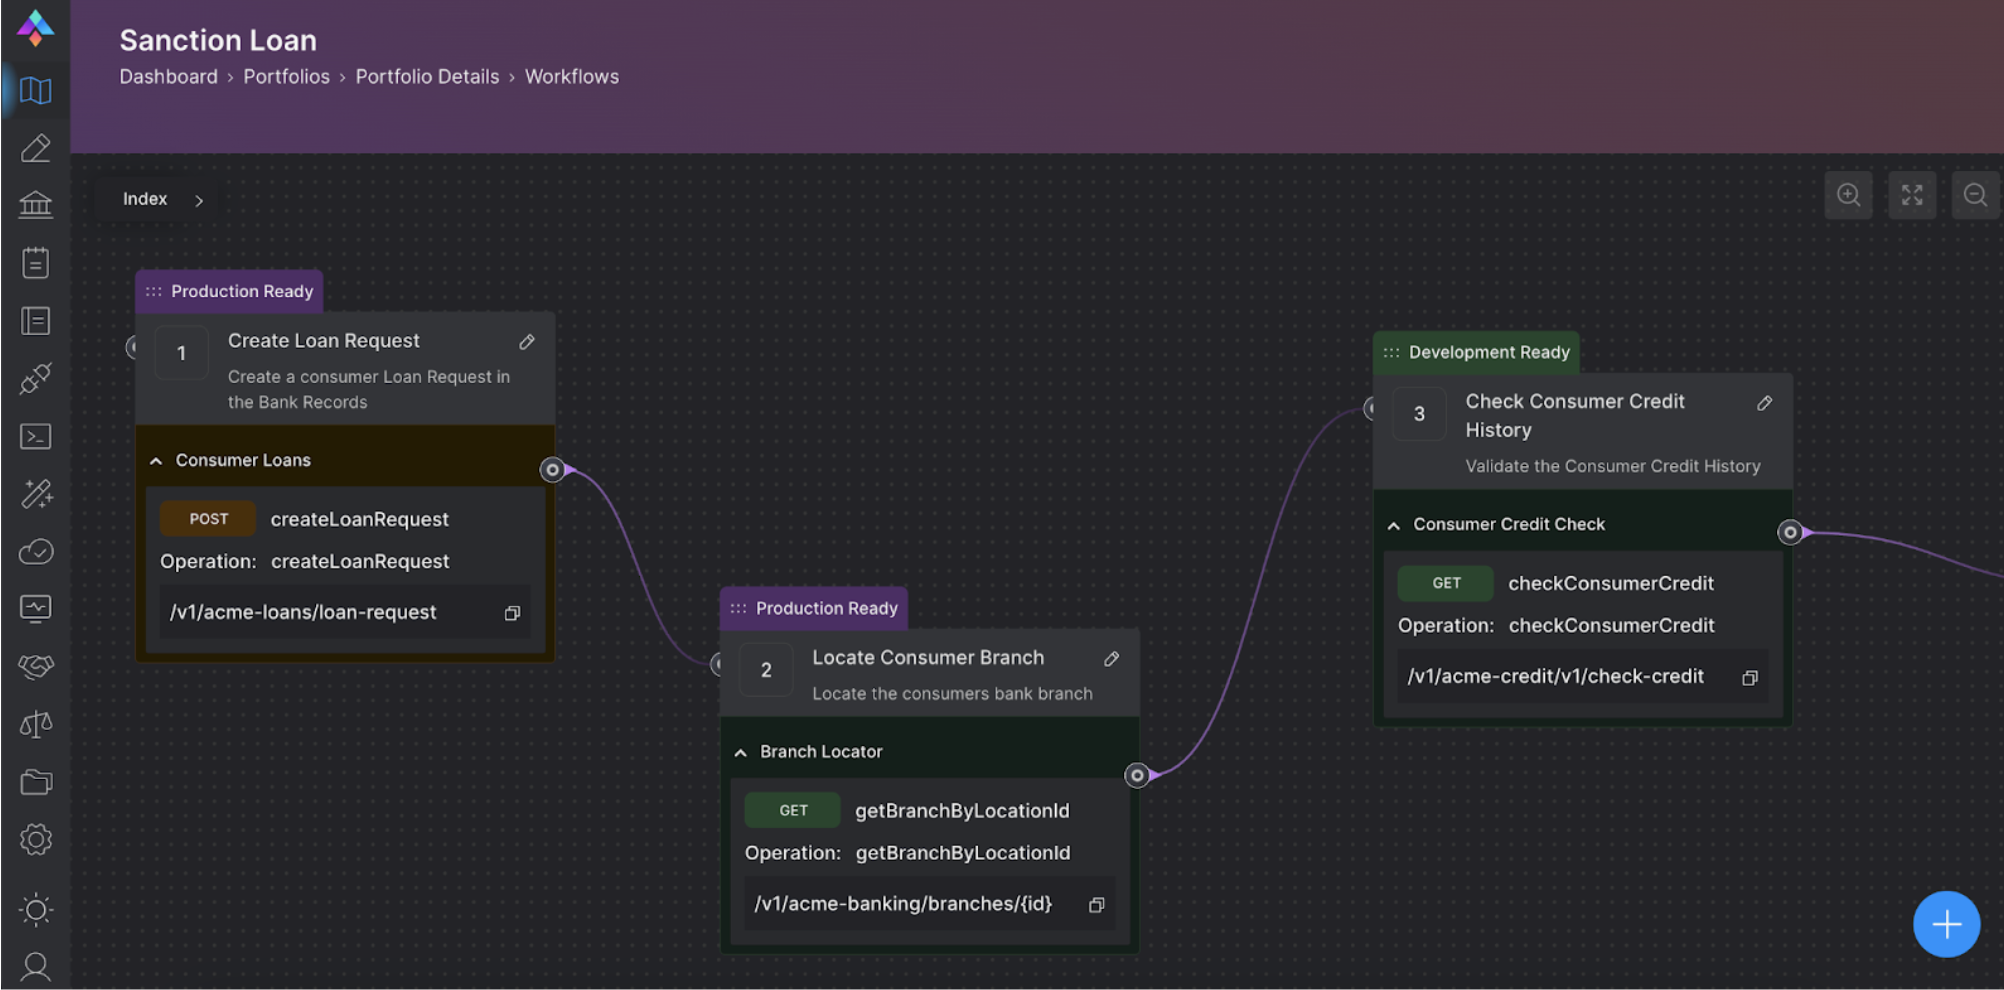This screenshot has height=990, width=2004.
Task: Select step number 1 badge
Action: click(x=181, y=353)
